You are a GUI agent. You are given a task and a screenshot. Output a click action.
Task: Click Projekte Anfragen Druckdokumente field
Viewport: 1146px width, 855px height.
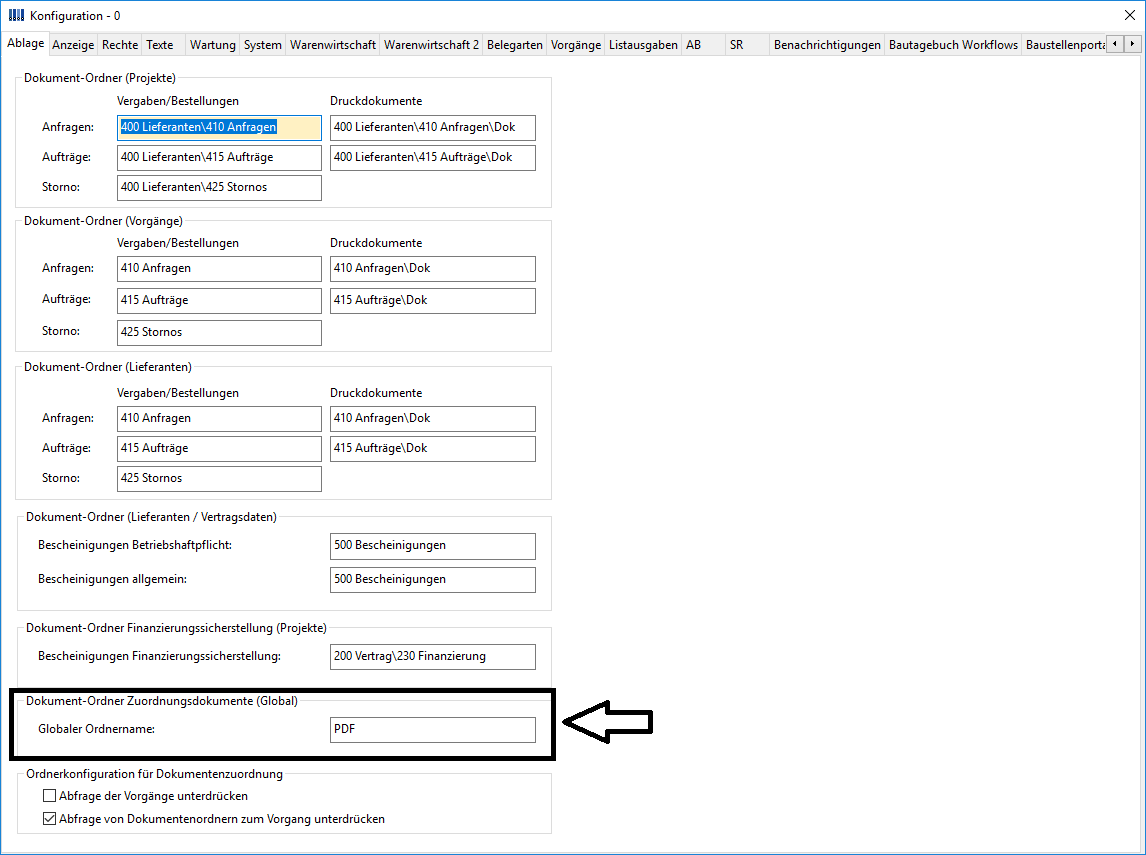click(x=433, y=128)
